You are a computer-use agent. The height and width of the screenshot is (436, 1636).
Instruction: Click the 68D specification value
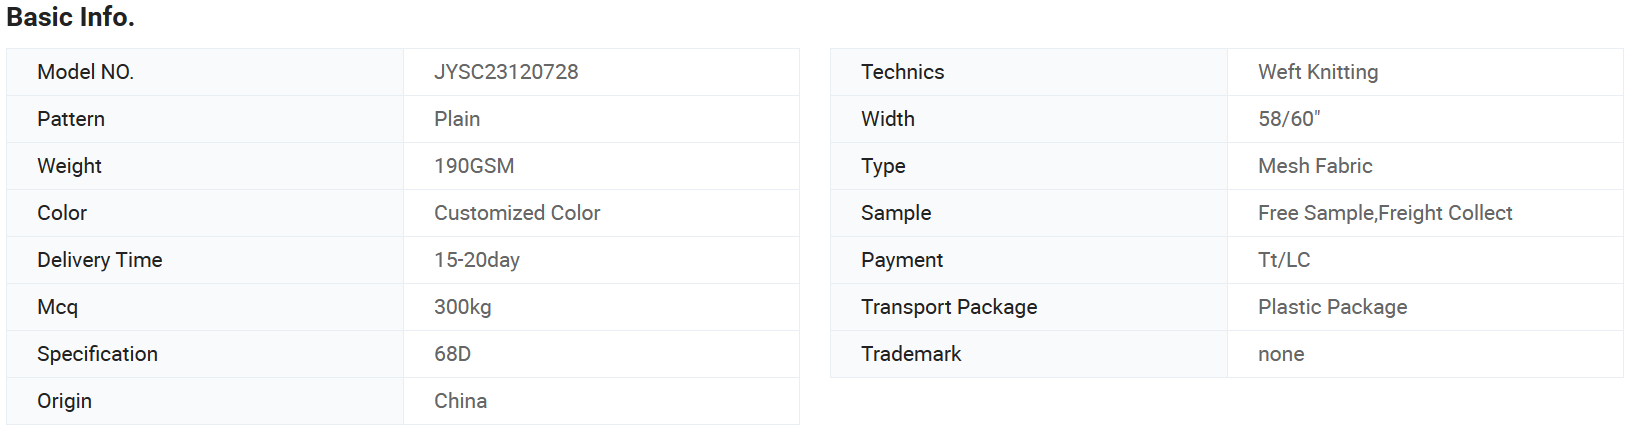tap(452, 354)
